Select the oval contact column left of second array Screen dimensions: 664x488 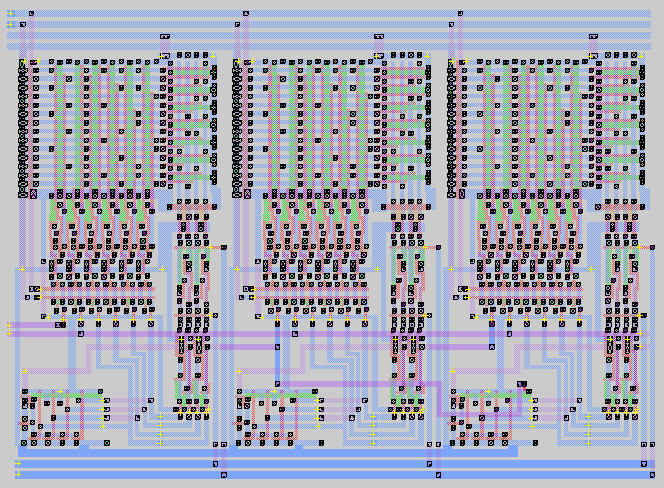coord(237,128)
